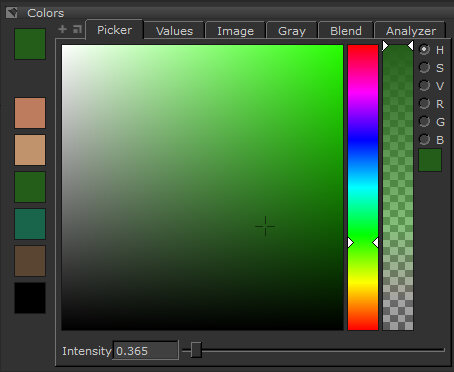
Task: Click the Intensity slider handle
Action: 196,350
